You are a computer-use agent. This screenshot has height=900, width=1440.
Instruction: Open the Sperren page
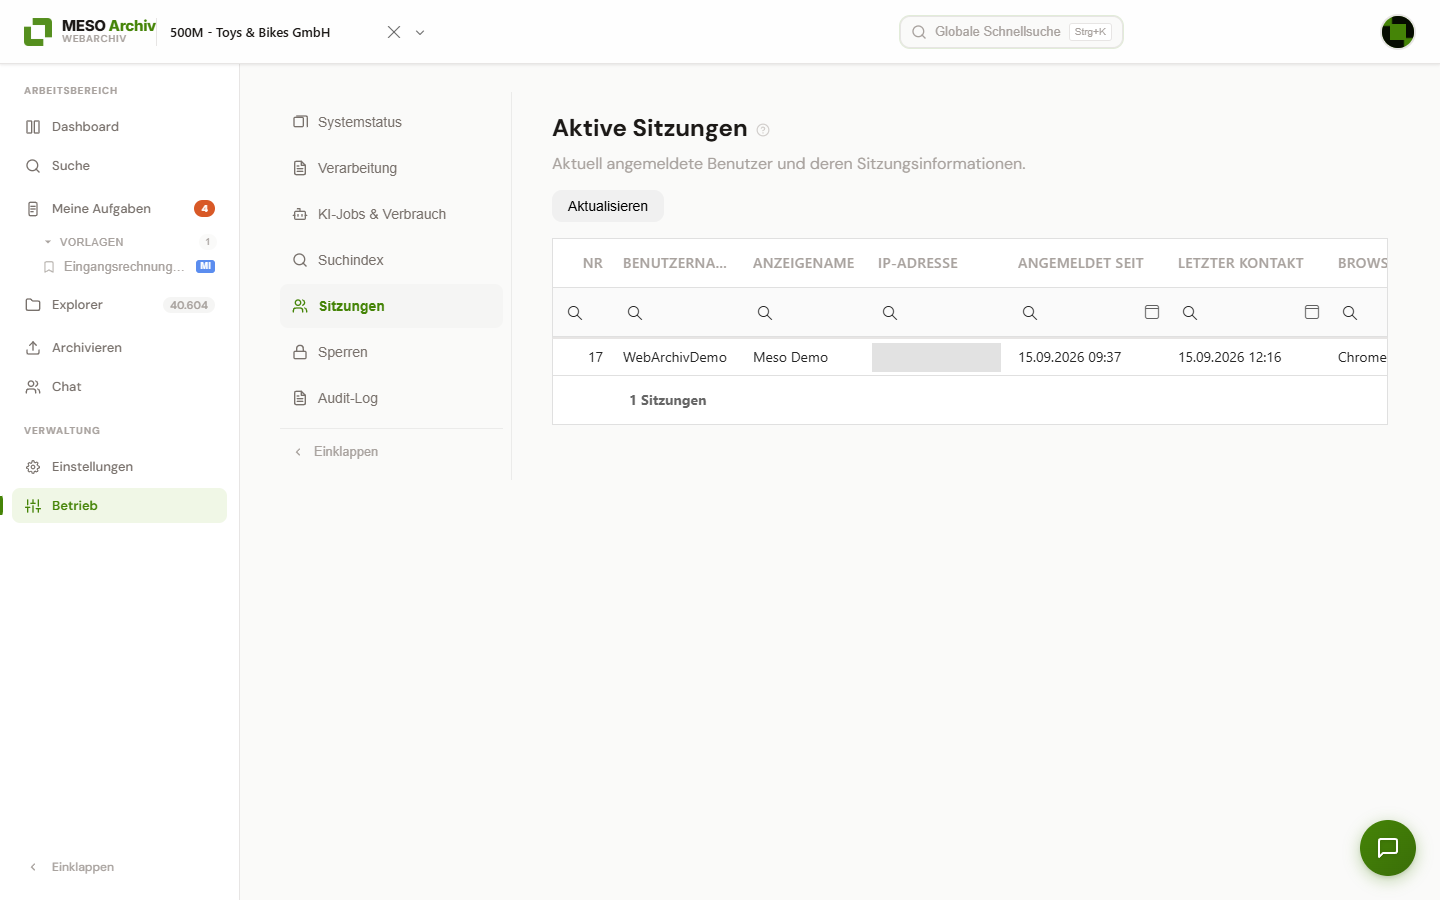tap(391, 352)
